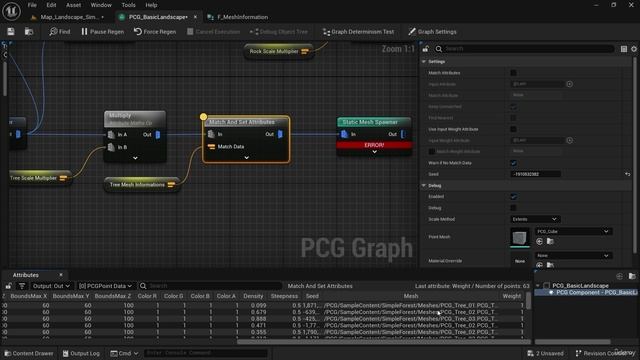Close the PCG_BasicLandscape tab
Image resolution: width=640 pixels, height=360 pixels.
coord(196,17)
